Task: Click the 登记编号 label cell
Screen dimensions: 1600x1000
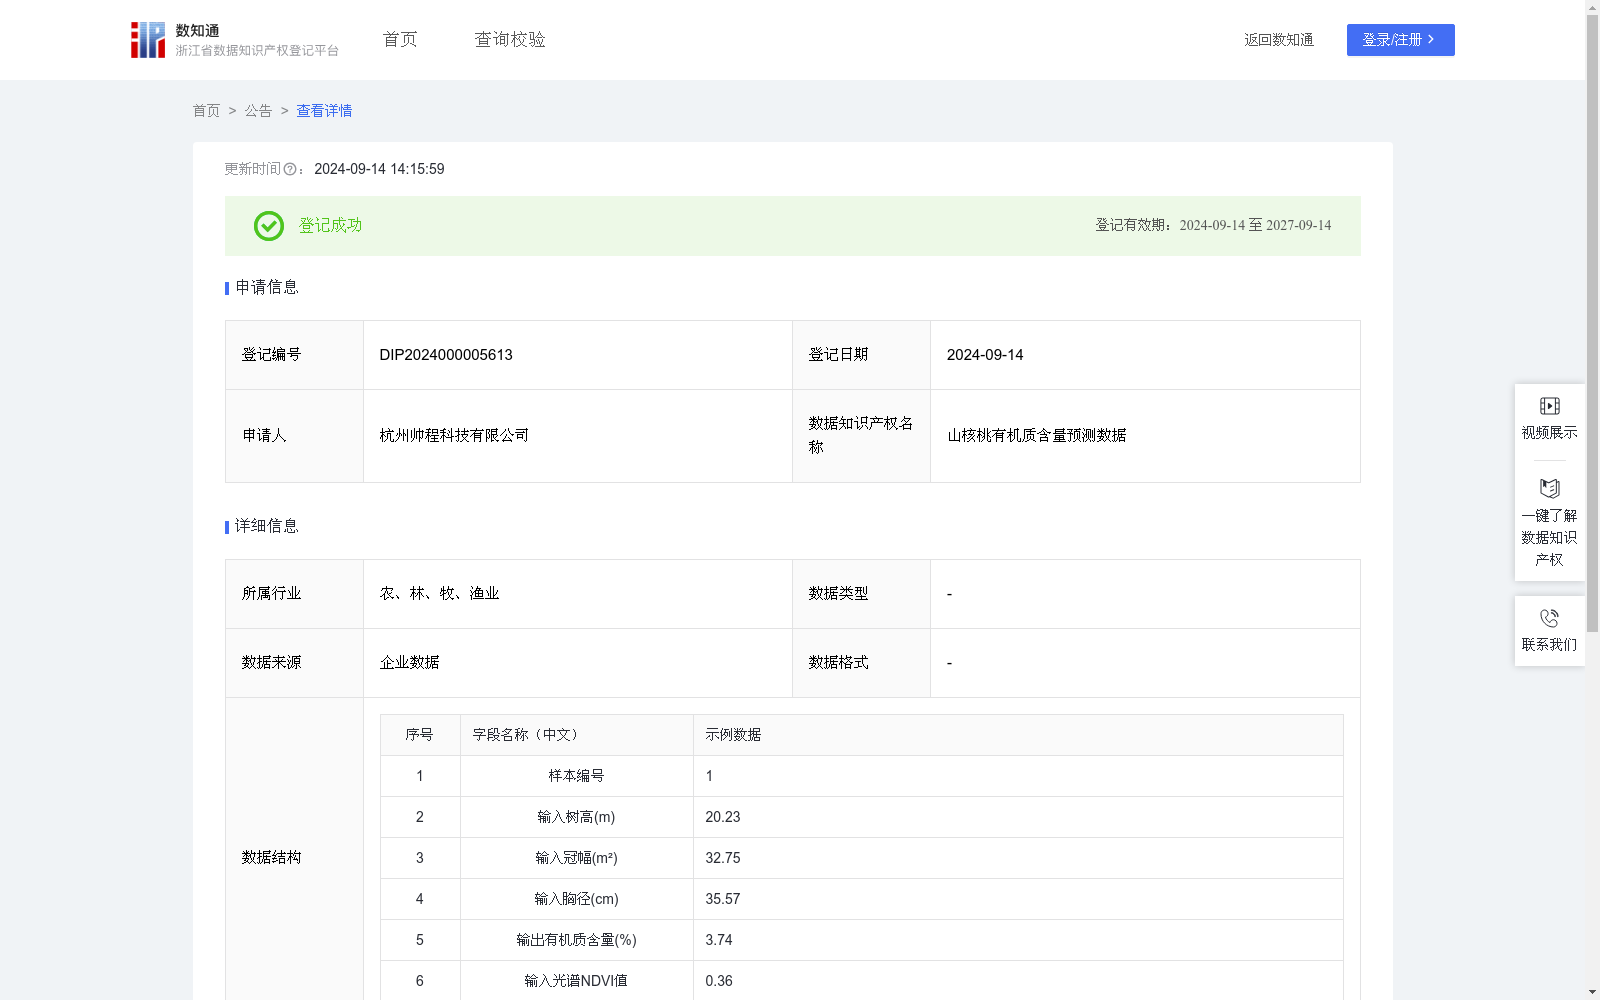Action: pyautogui.click(x=294, y=355)
